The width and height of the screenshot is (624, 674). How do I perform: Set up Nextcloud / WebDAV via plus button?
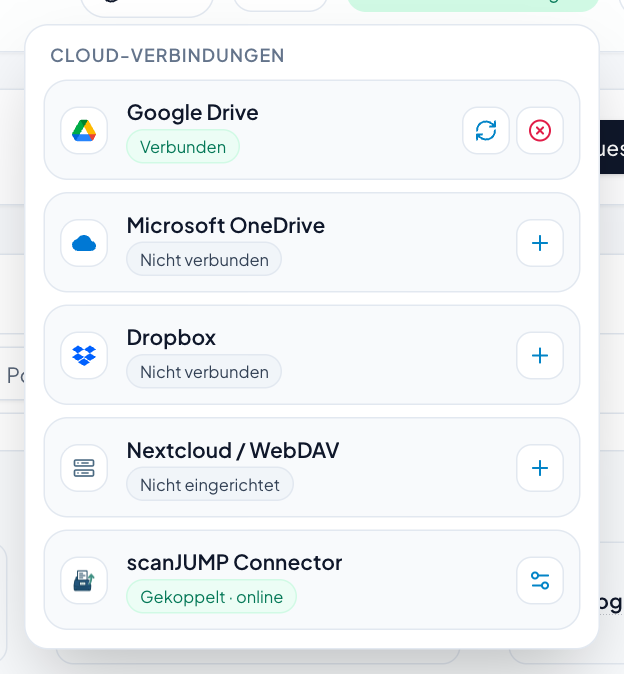pyautogui.click(x=540, y=468)
